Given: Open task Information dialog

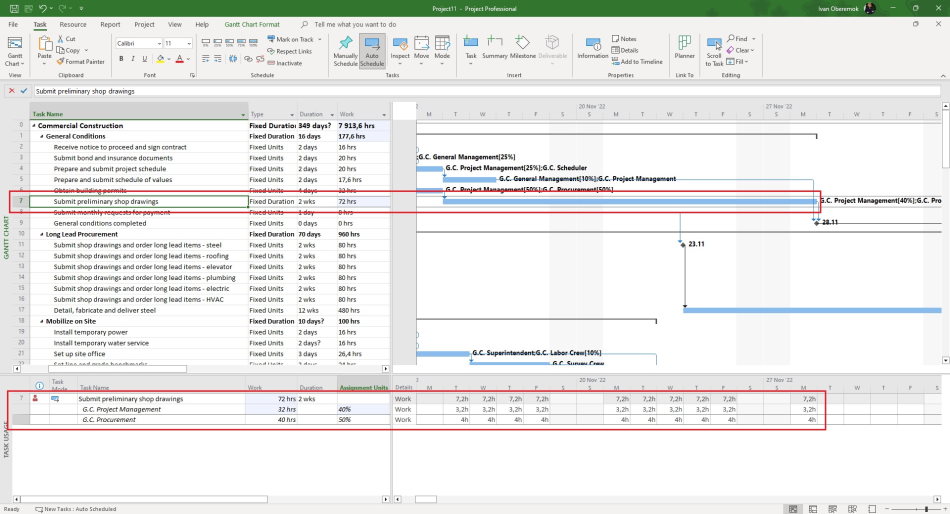Looking at the screenshot, I should 593,48.
